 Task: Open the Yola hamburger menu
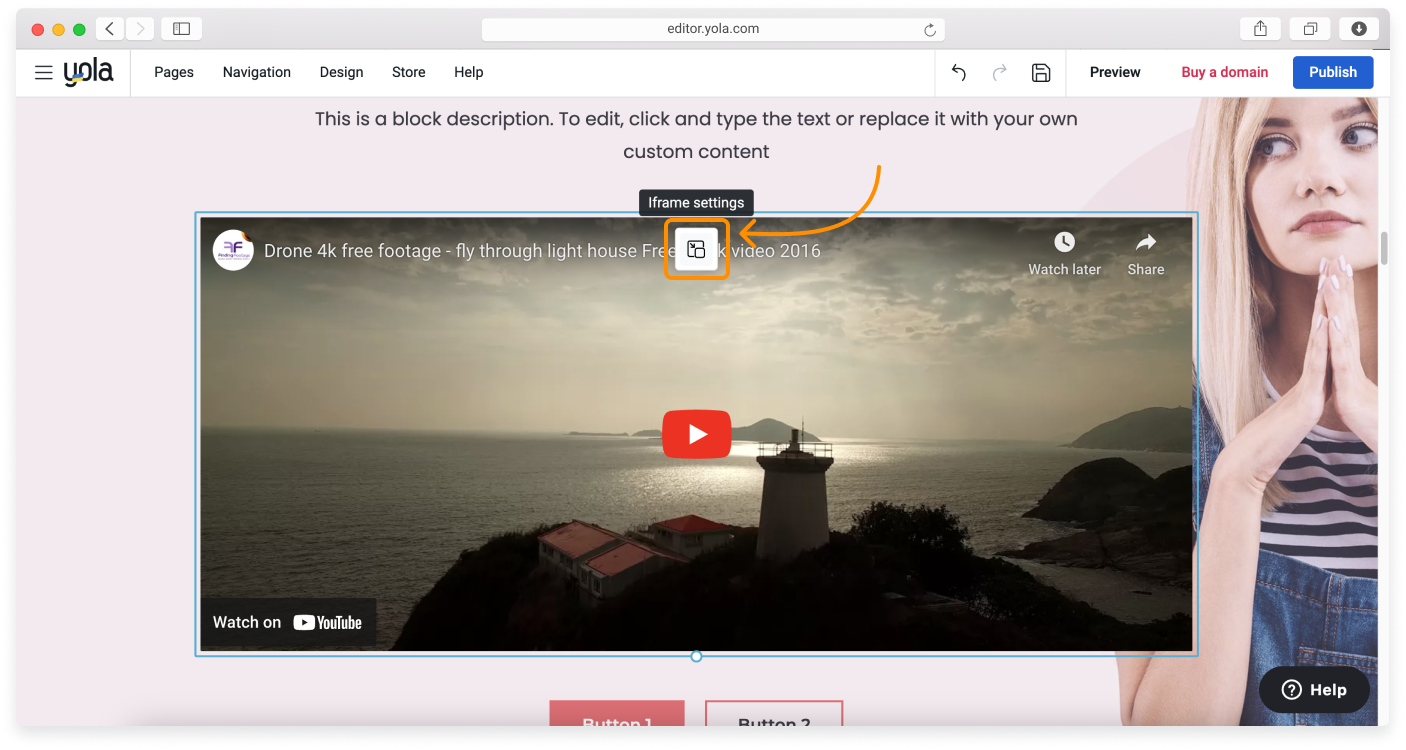43,72
